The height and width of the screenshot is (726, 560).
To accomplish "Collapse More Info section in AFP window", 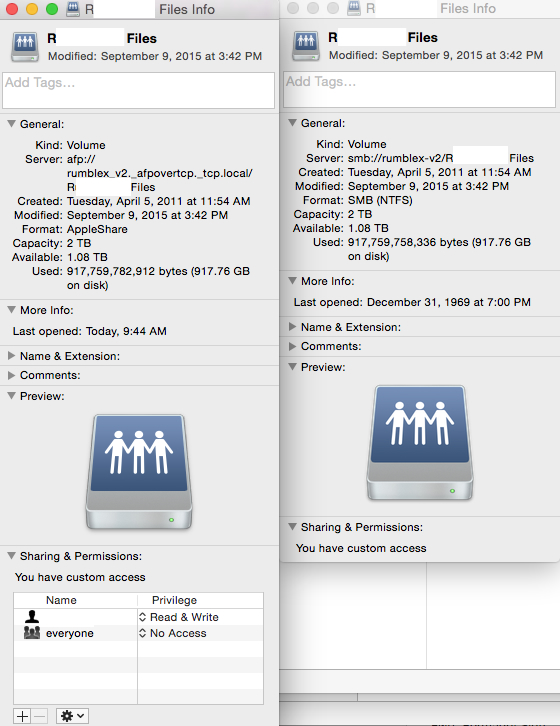I will tap(12, 310).
